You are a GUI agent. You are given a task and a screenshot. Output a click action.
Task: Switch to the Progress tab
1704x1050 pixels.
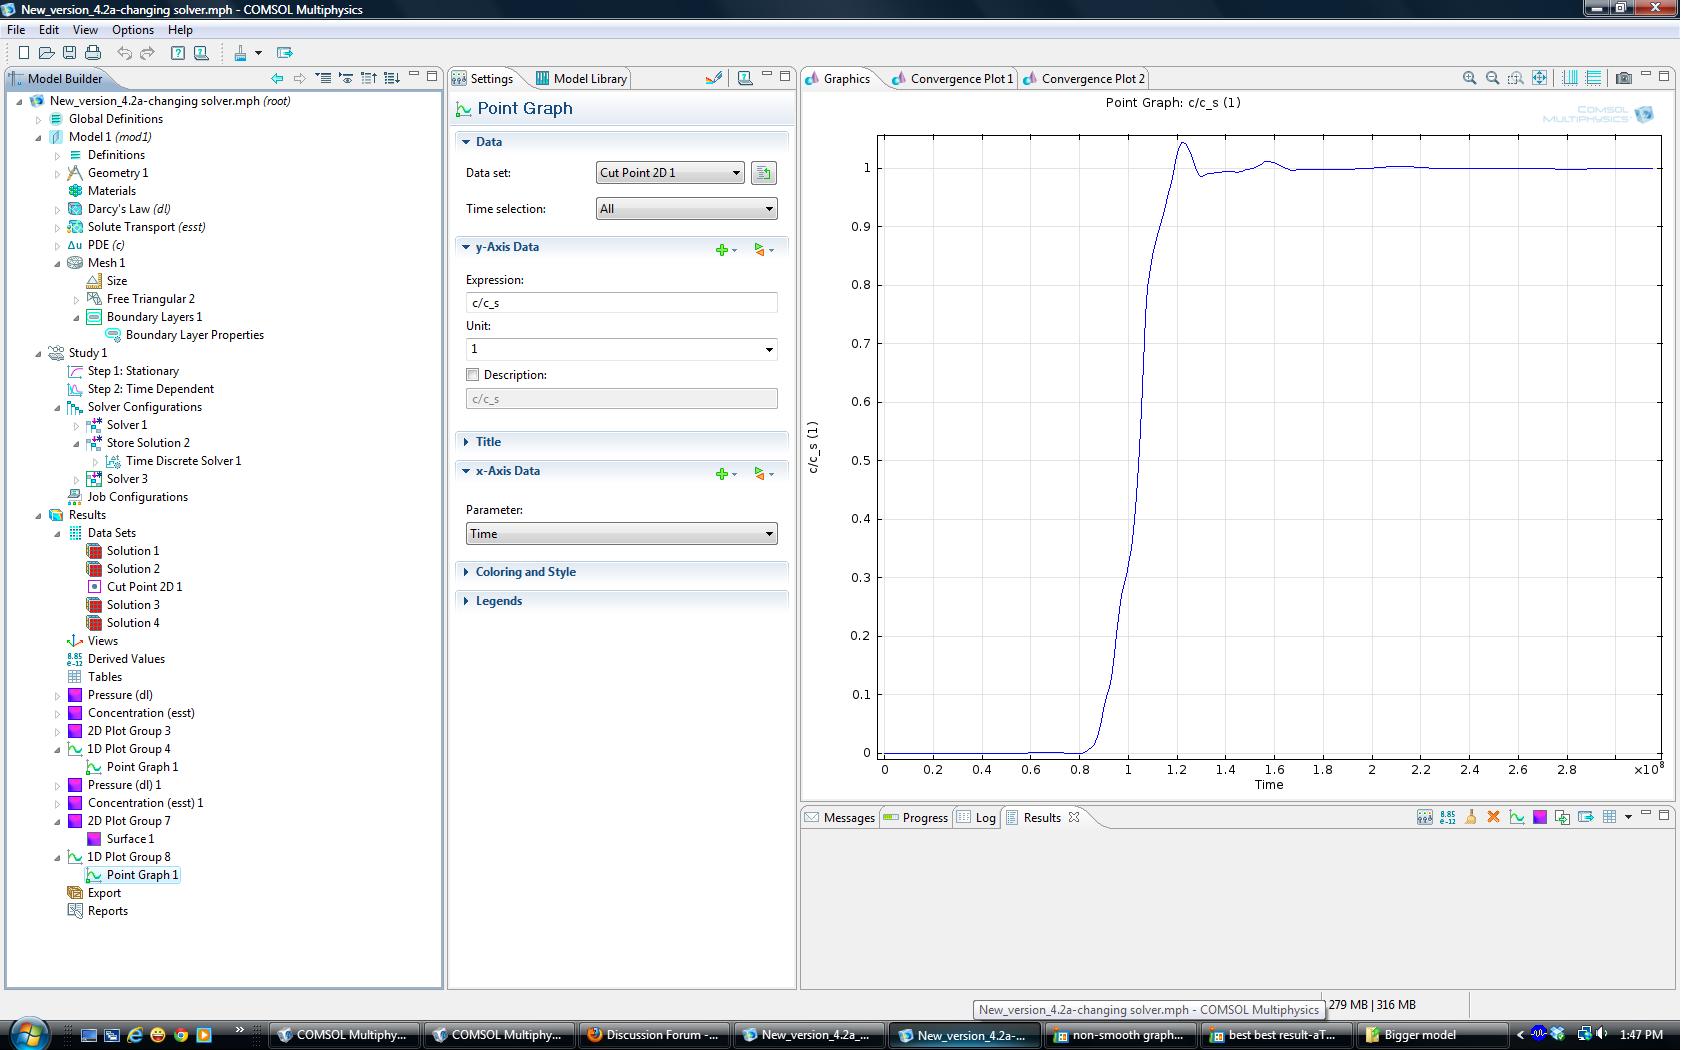tap(916, 817)
